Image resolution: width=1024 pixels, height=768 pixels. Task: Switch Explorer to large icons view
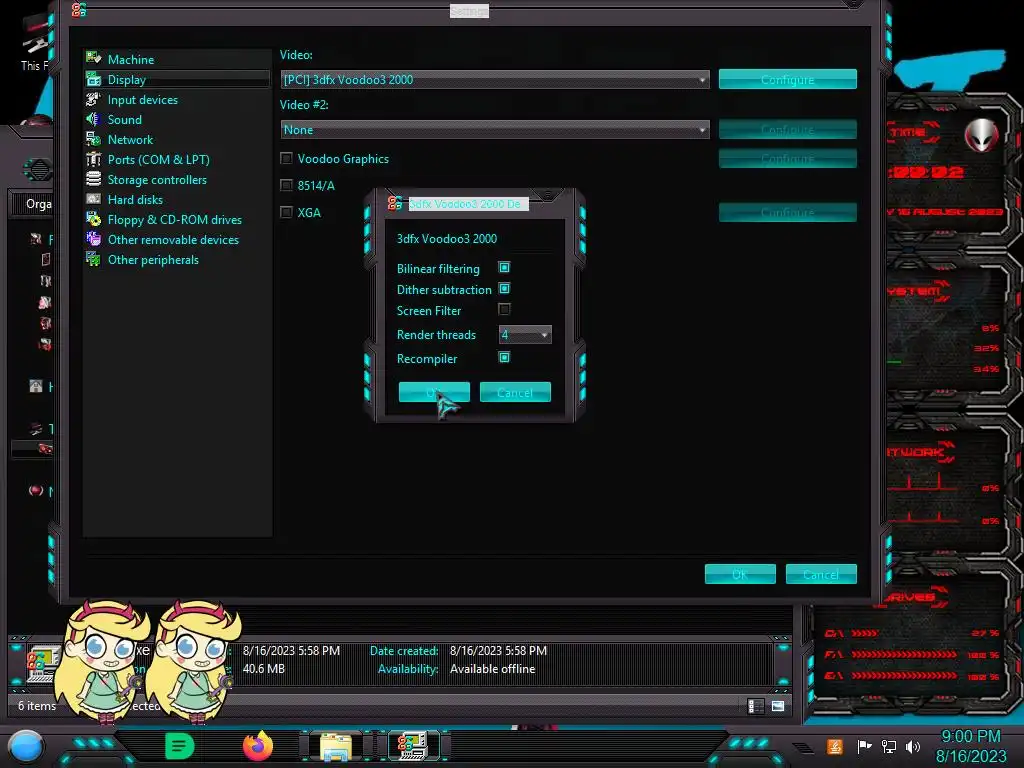point(778,706)
